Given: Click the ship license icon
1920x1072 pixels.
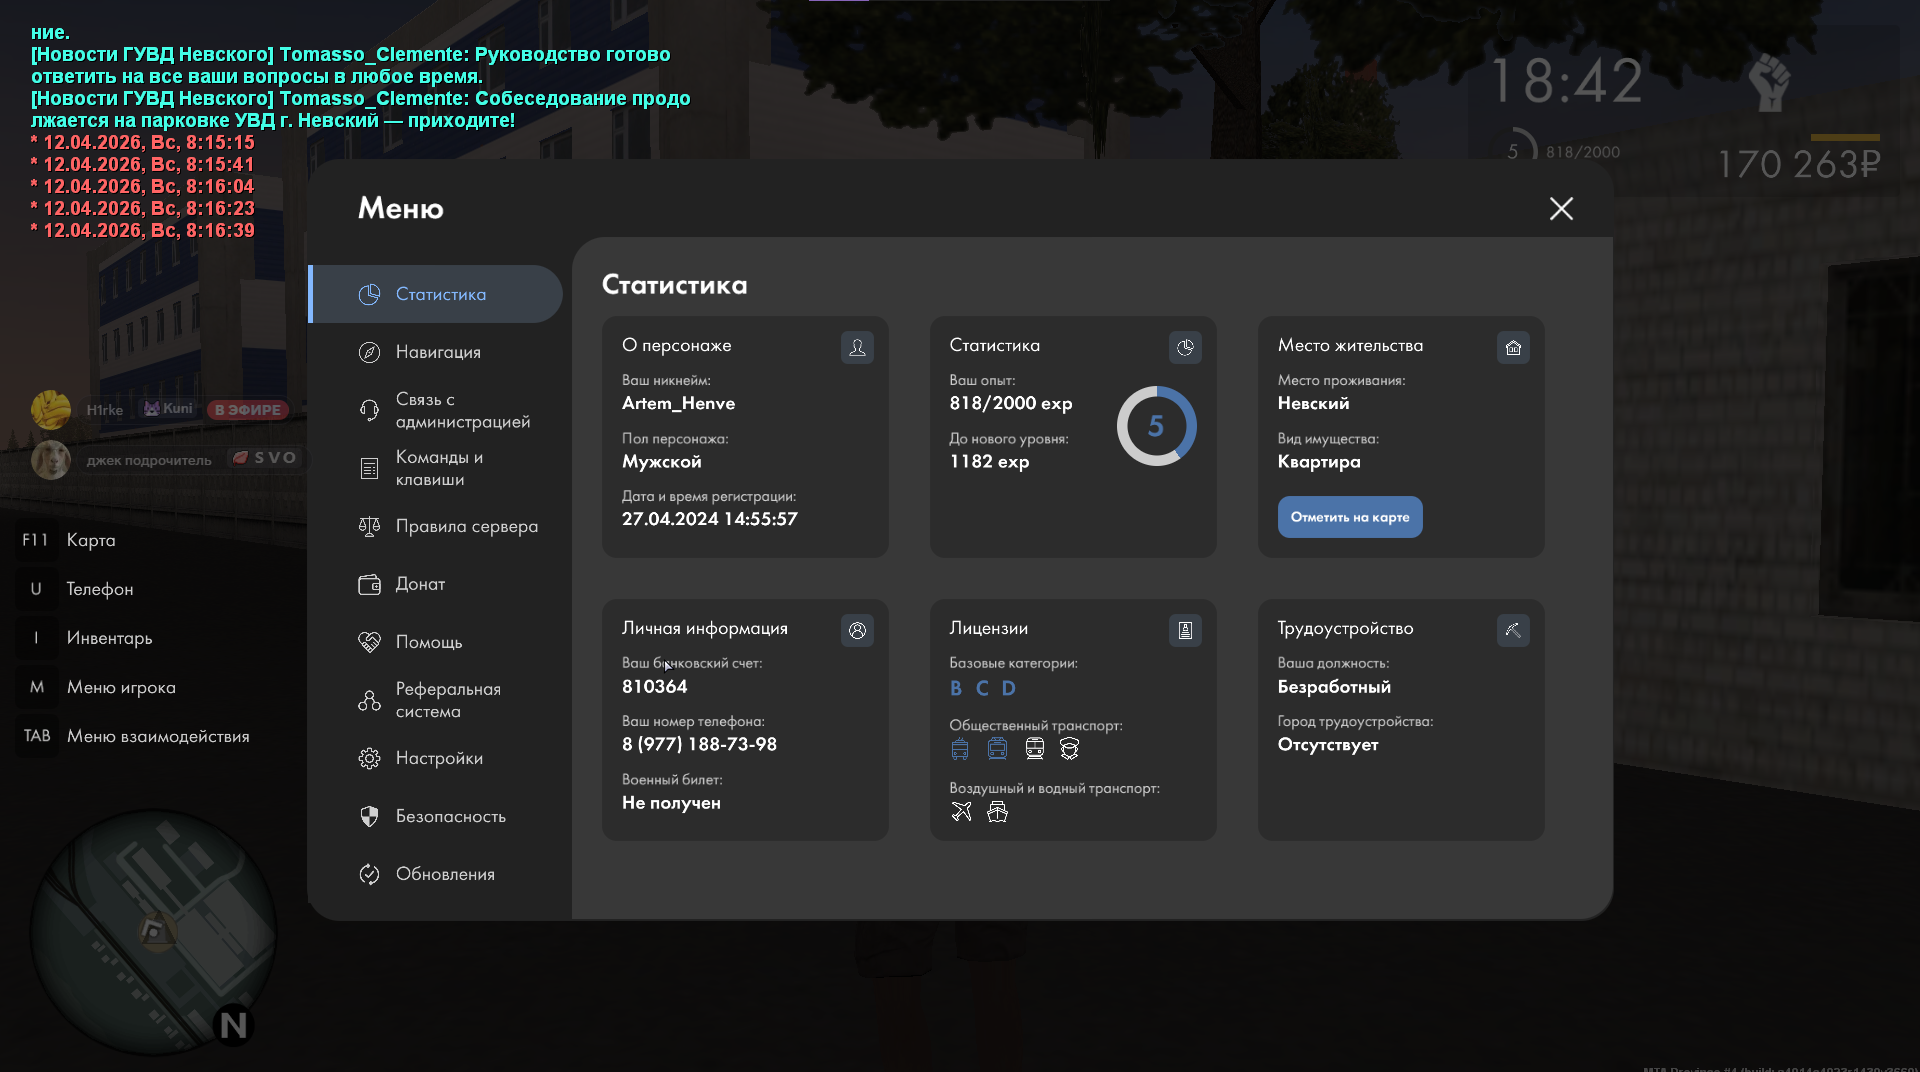Looking at the screenshot, I should click(x=997, y=812).
